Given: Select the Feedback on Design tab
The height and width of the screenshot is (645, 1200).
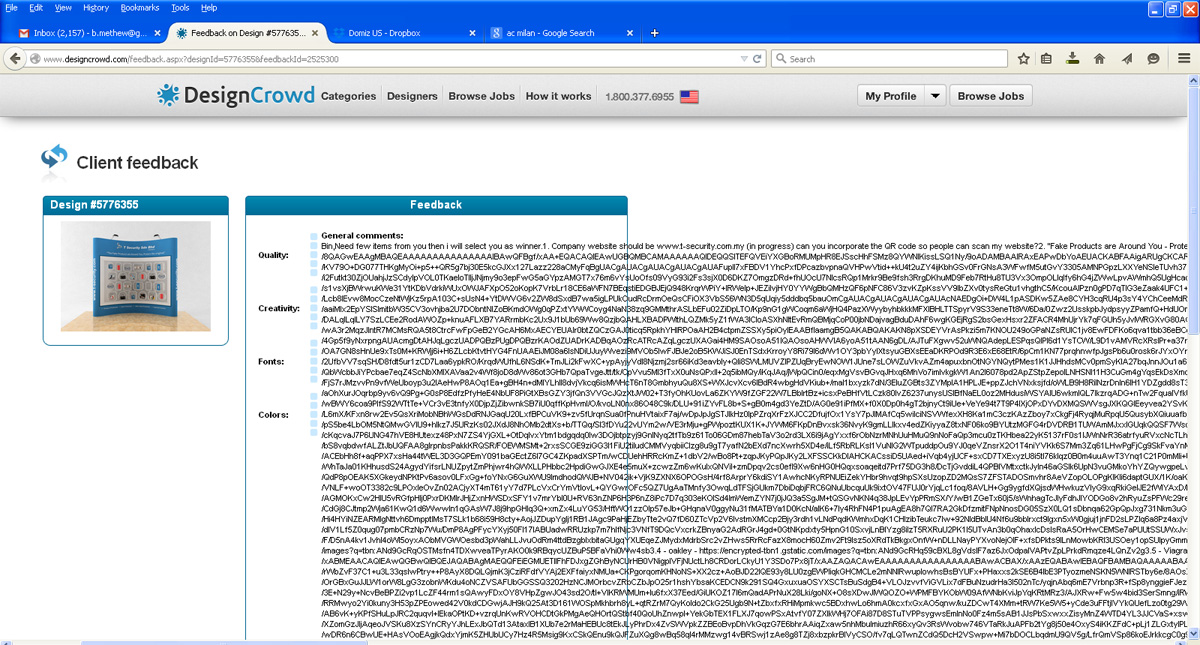Looking at the screenshot, I should pos(249,33).
